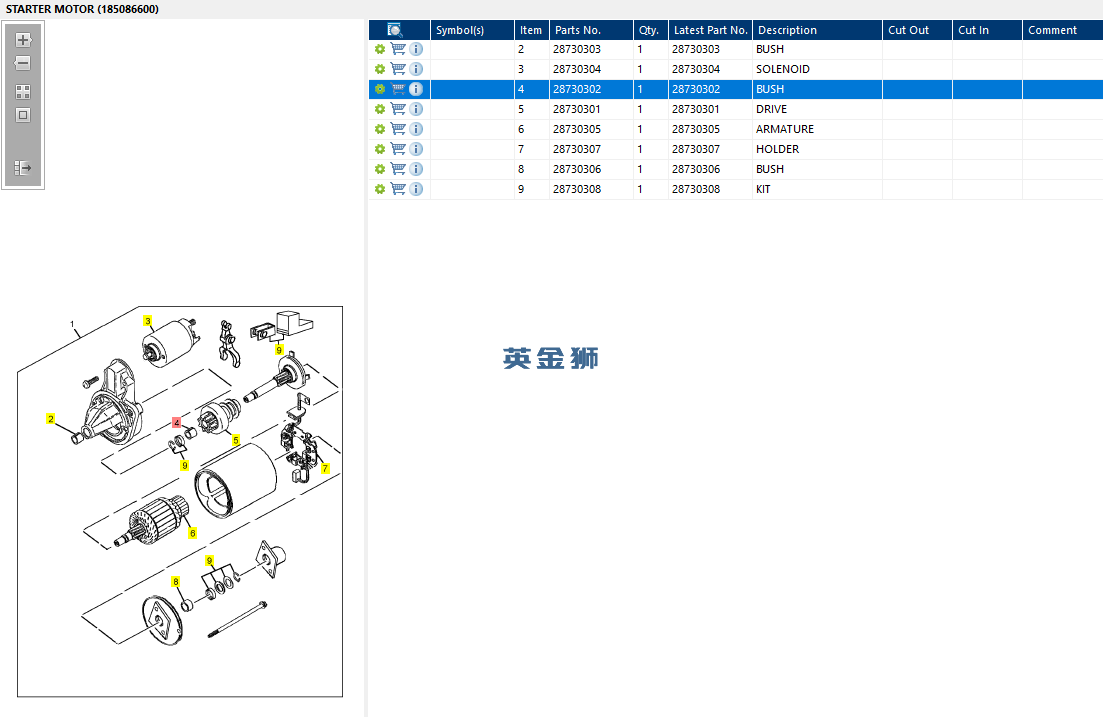Show info for part 28730303
Screen dimensions: 1103x717
point(416,49)
